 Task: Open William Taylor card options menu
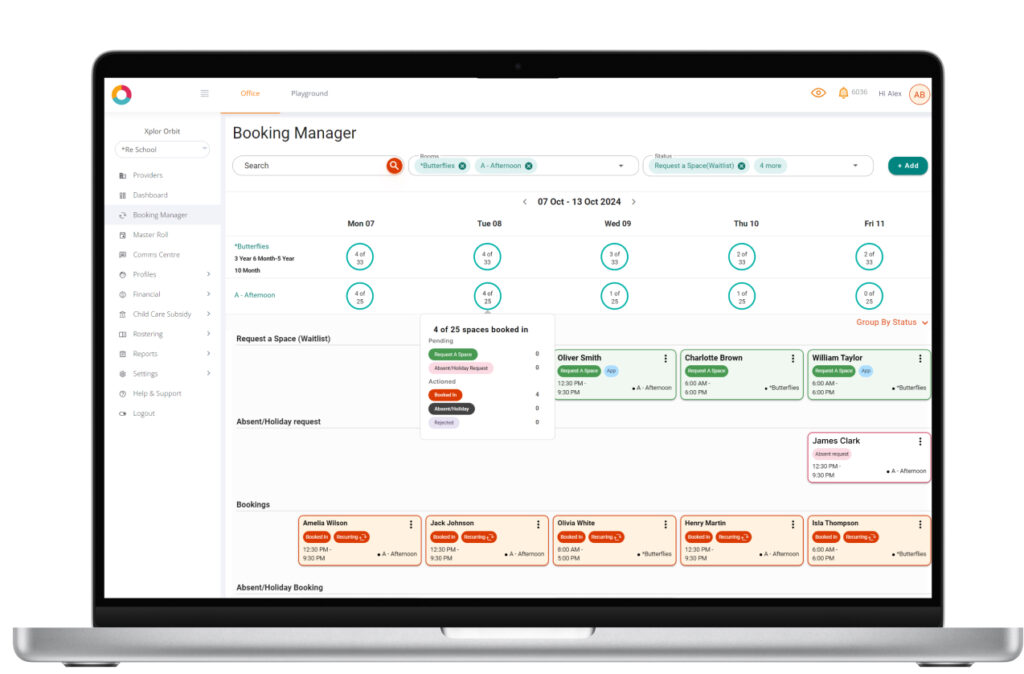tap(920, 359)
